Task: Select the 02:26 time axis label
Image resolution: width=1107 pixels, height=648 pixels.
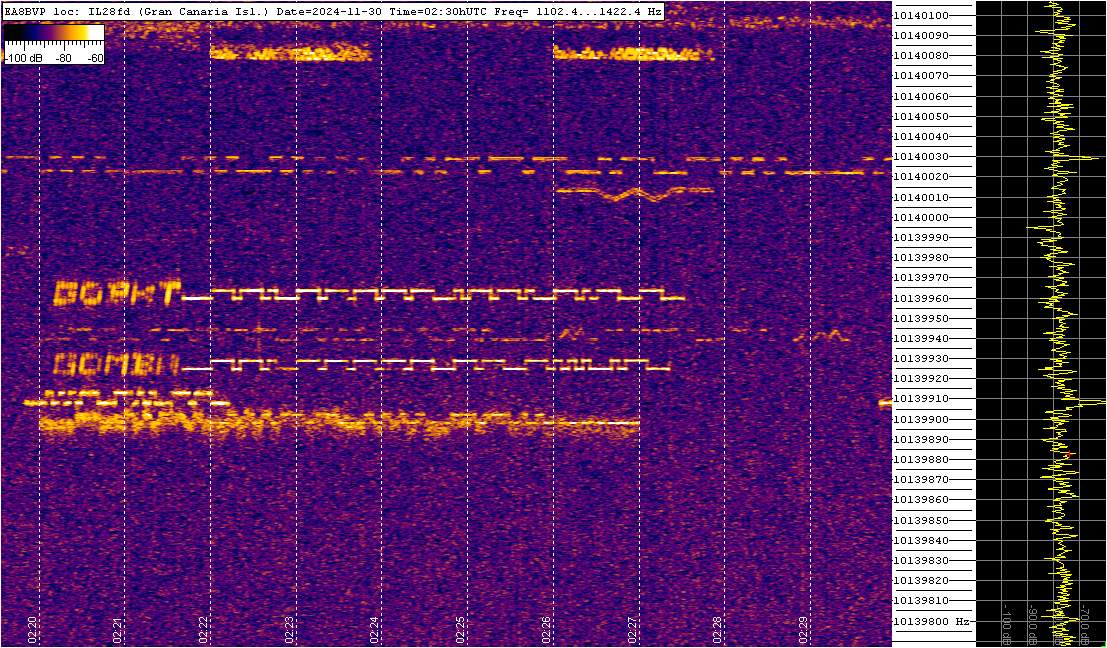Action: (546, 628)
